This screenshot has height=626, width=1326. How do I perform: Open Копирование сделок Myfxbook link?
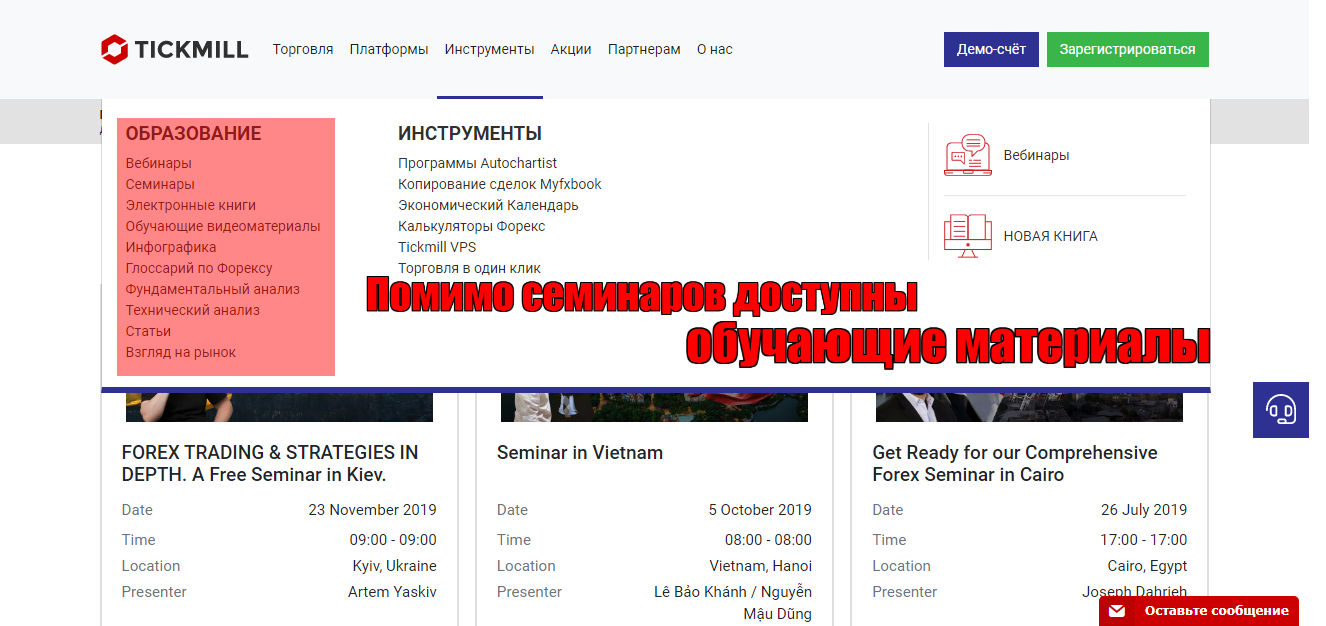[x=500, y=184]
